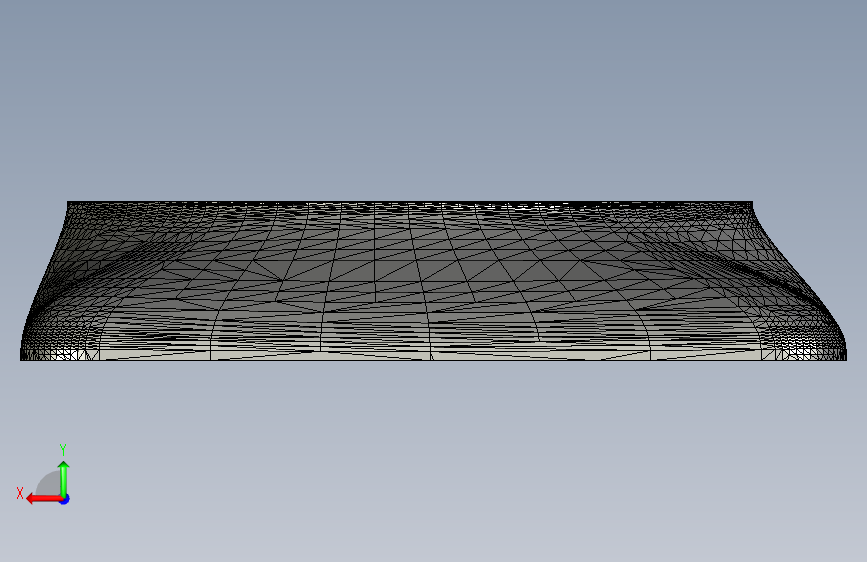
Task: Click the green Y axis arrow of the triad
Action: click(64, 478)
